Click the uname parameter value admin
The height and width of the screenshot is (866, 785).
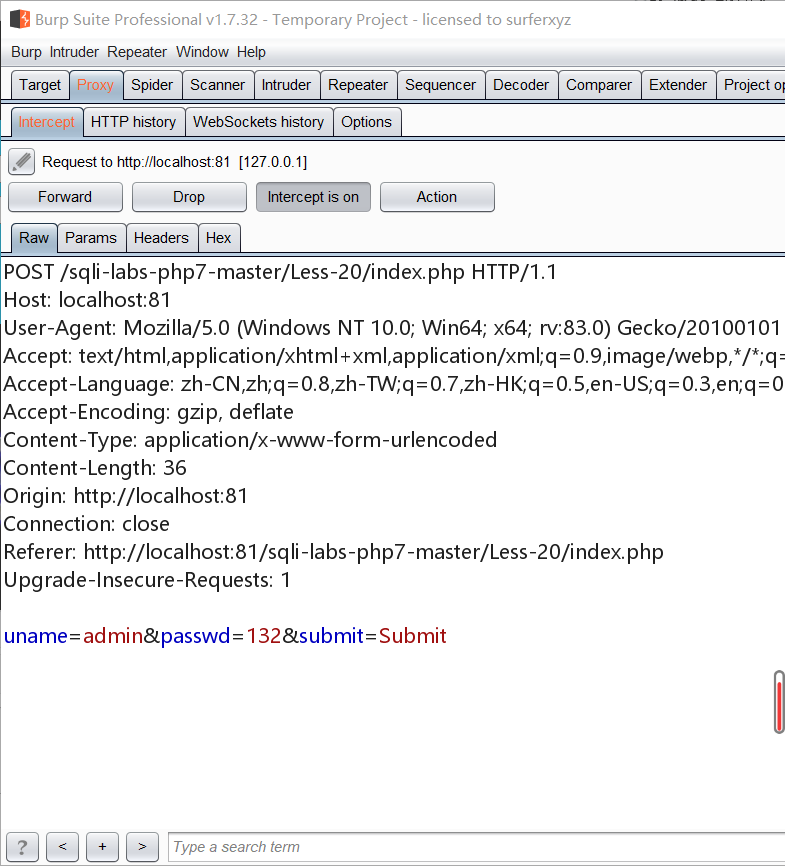click(113, 636)
